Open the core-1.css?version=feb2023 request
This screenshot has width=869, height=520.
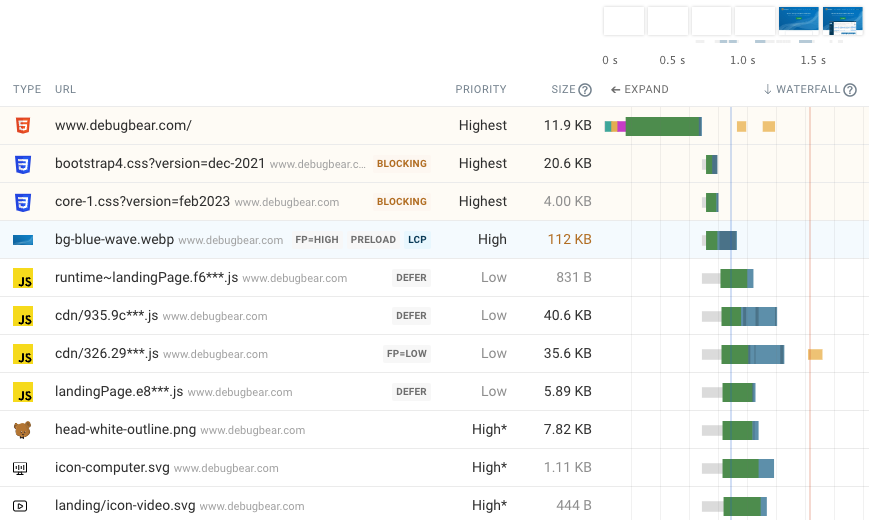[434, 202]
